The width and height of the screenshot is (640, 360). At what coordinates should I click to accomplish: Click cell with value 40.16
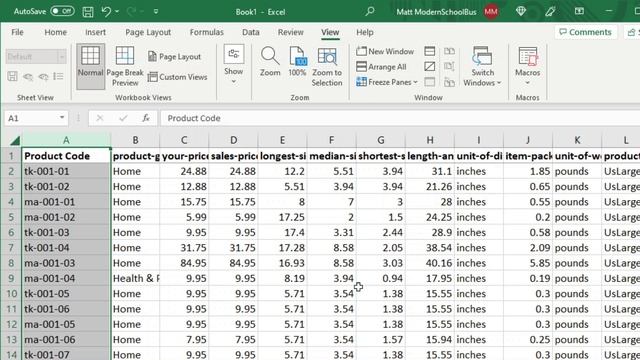430,263
